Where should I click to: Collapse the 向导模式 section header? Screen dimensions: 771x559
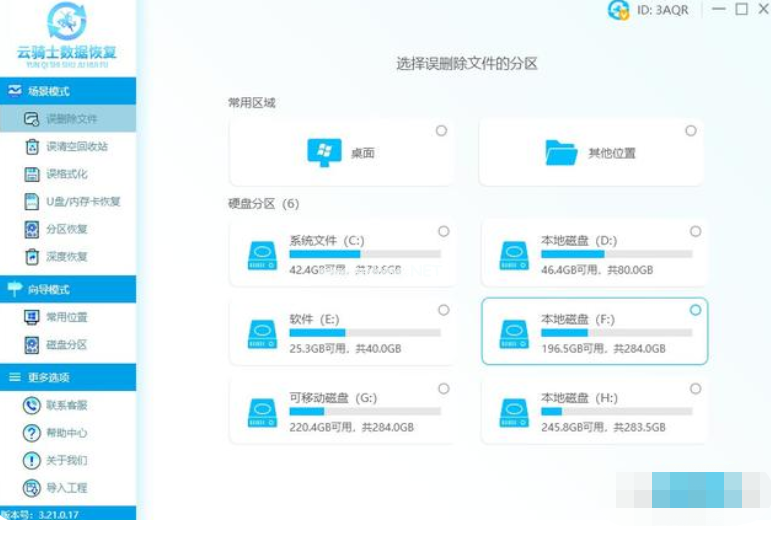point(67,290)
